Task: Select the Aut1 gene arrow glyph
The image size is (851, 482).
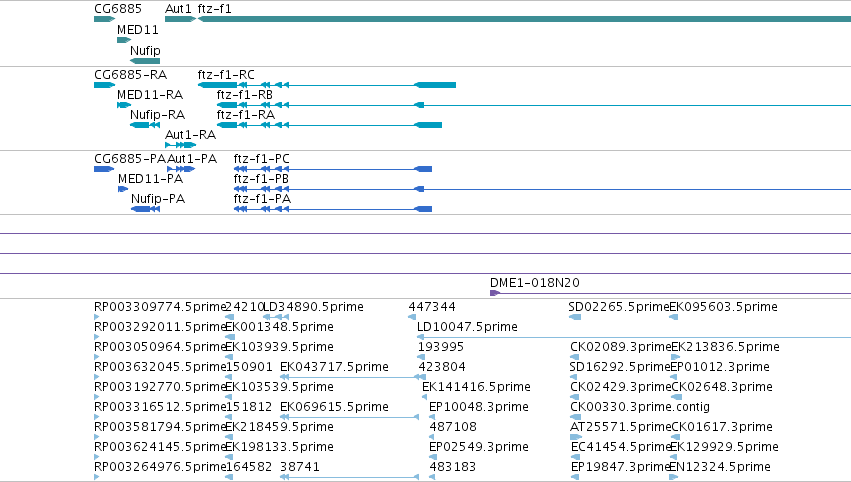Action: (180, 19)
